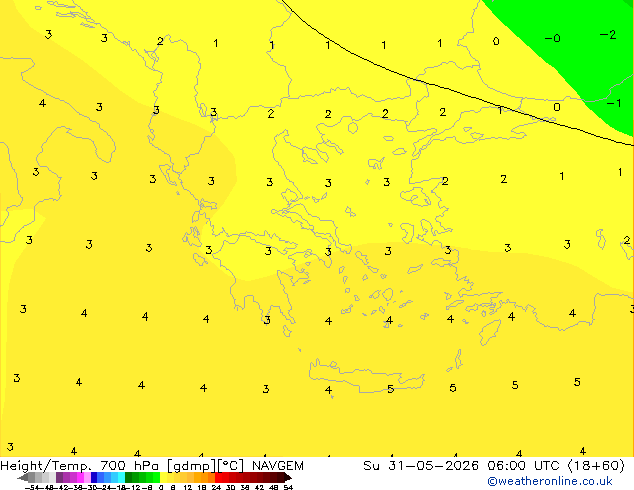Click the "700 hPa" level label

click(129, 466)
